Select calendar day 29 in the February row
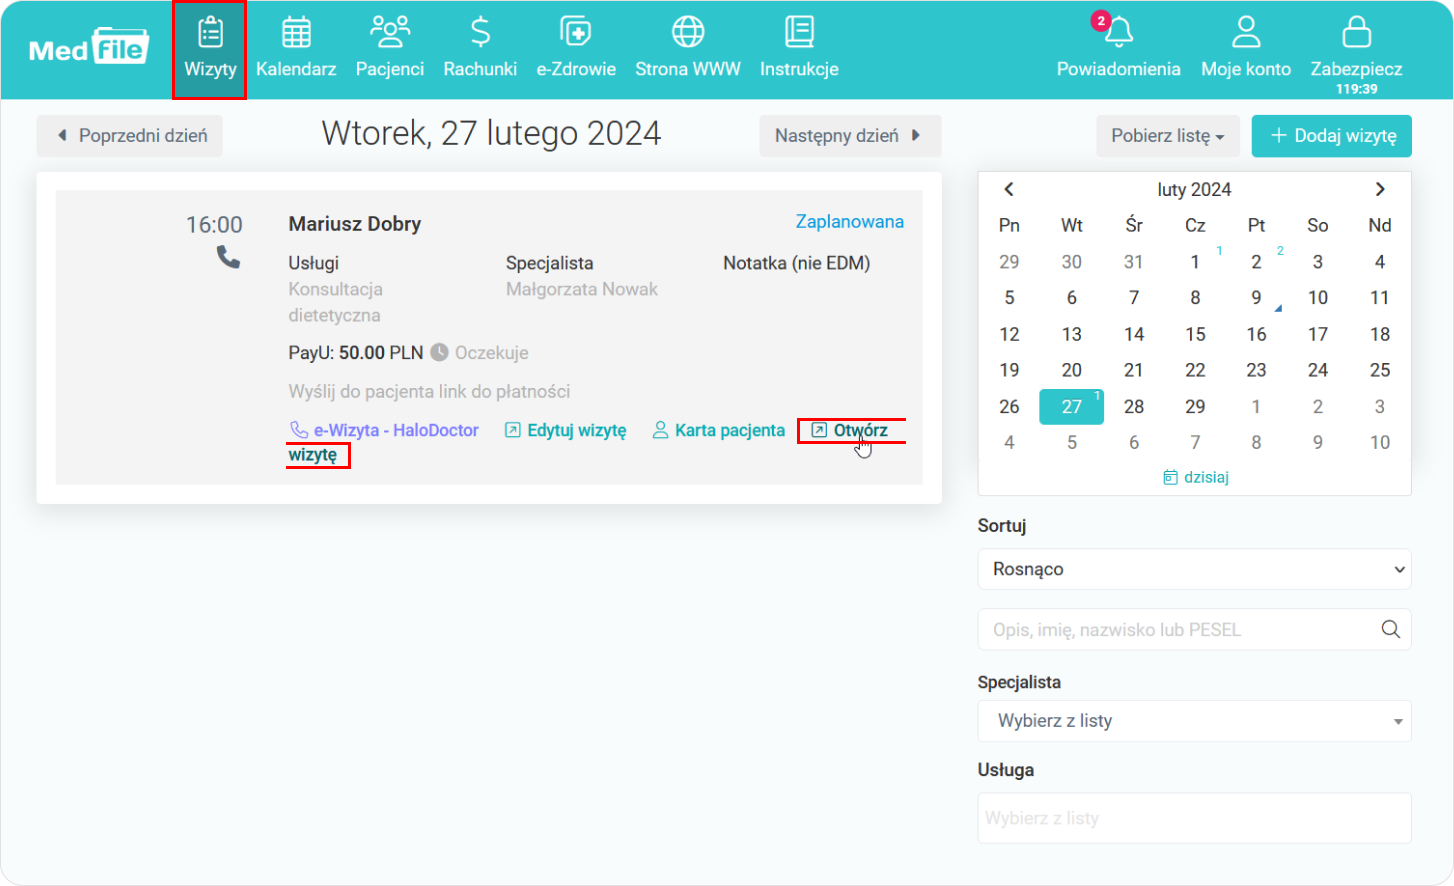Viewport: 1454px width, 886px height. (1195, 407)
